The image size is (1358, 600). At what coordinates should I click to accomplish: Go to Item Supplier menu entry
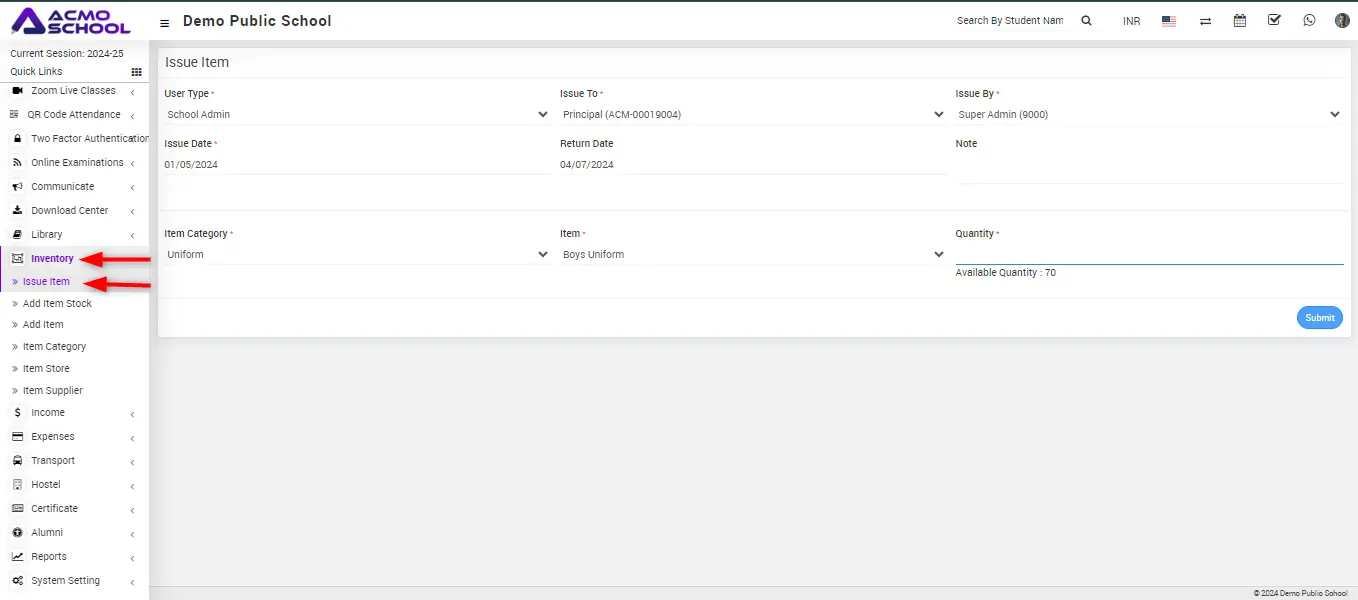[53, 391]
